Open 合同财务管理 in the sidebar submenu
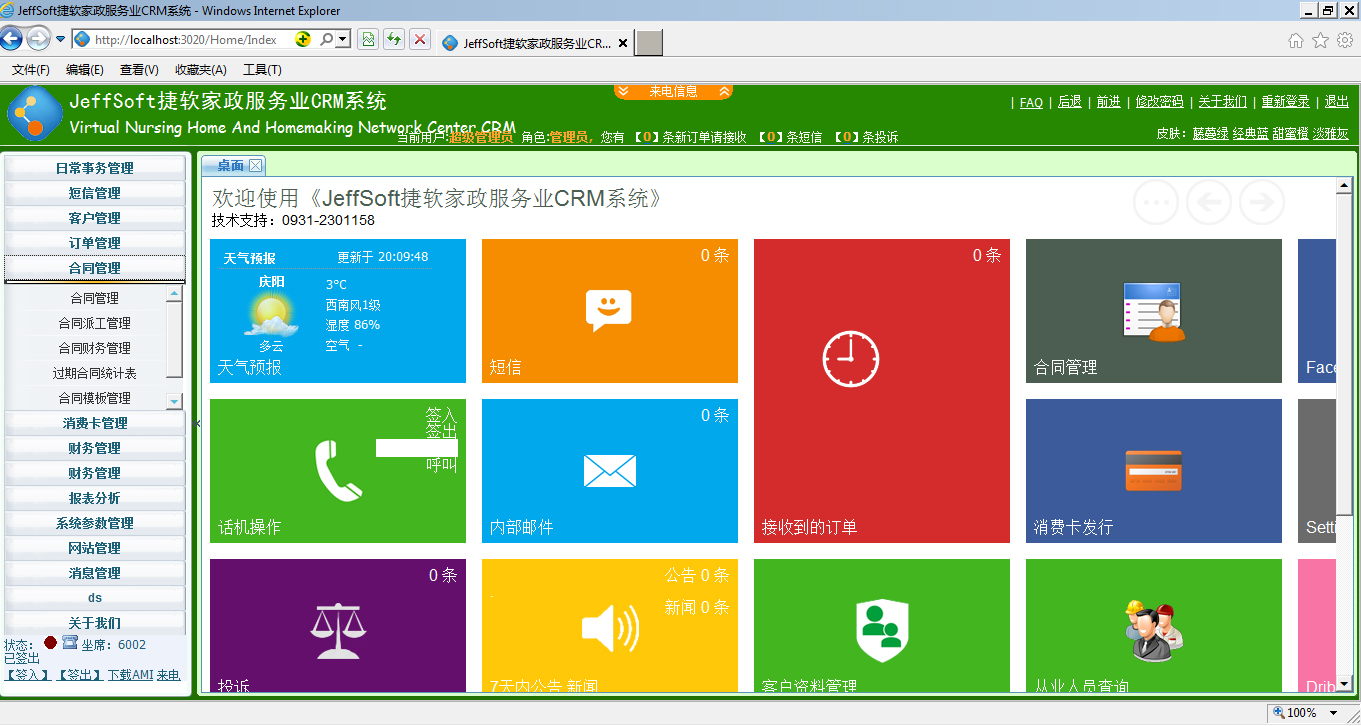 [95, 348]
